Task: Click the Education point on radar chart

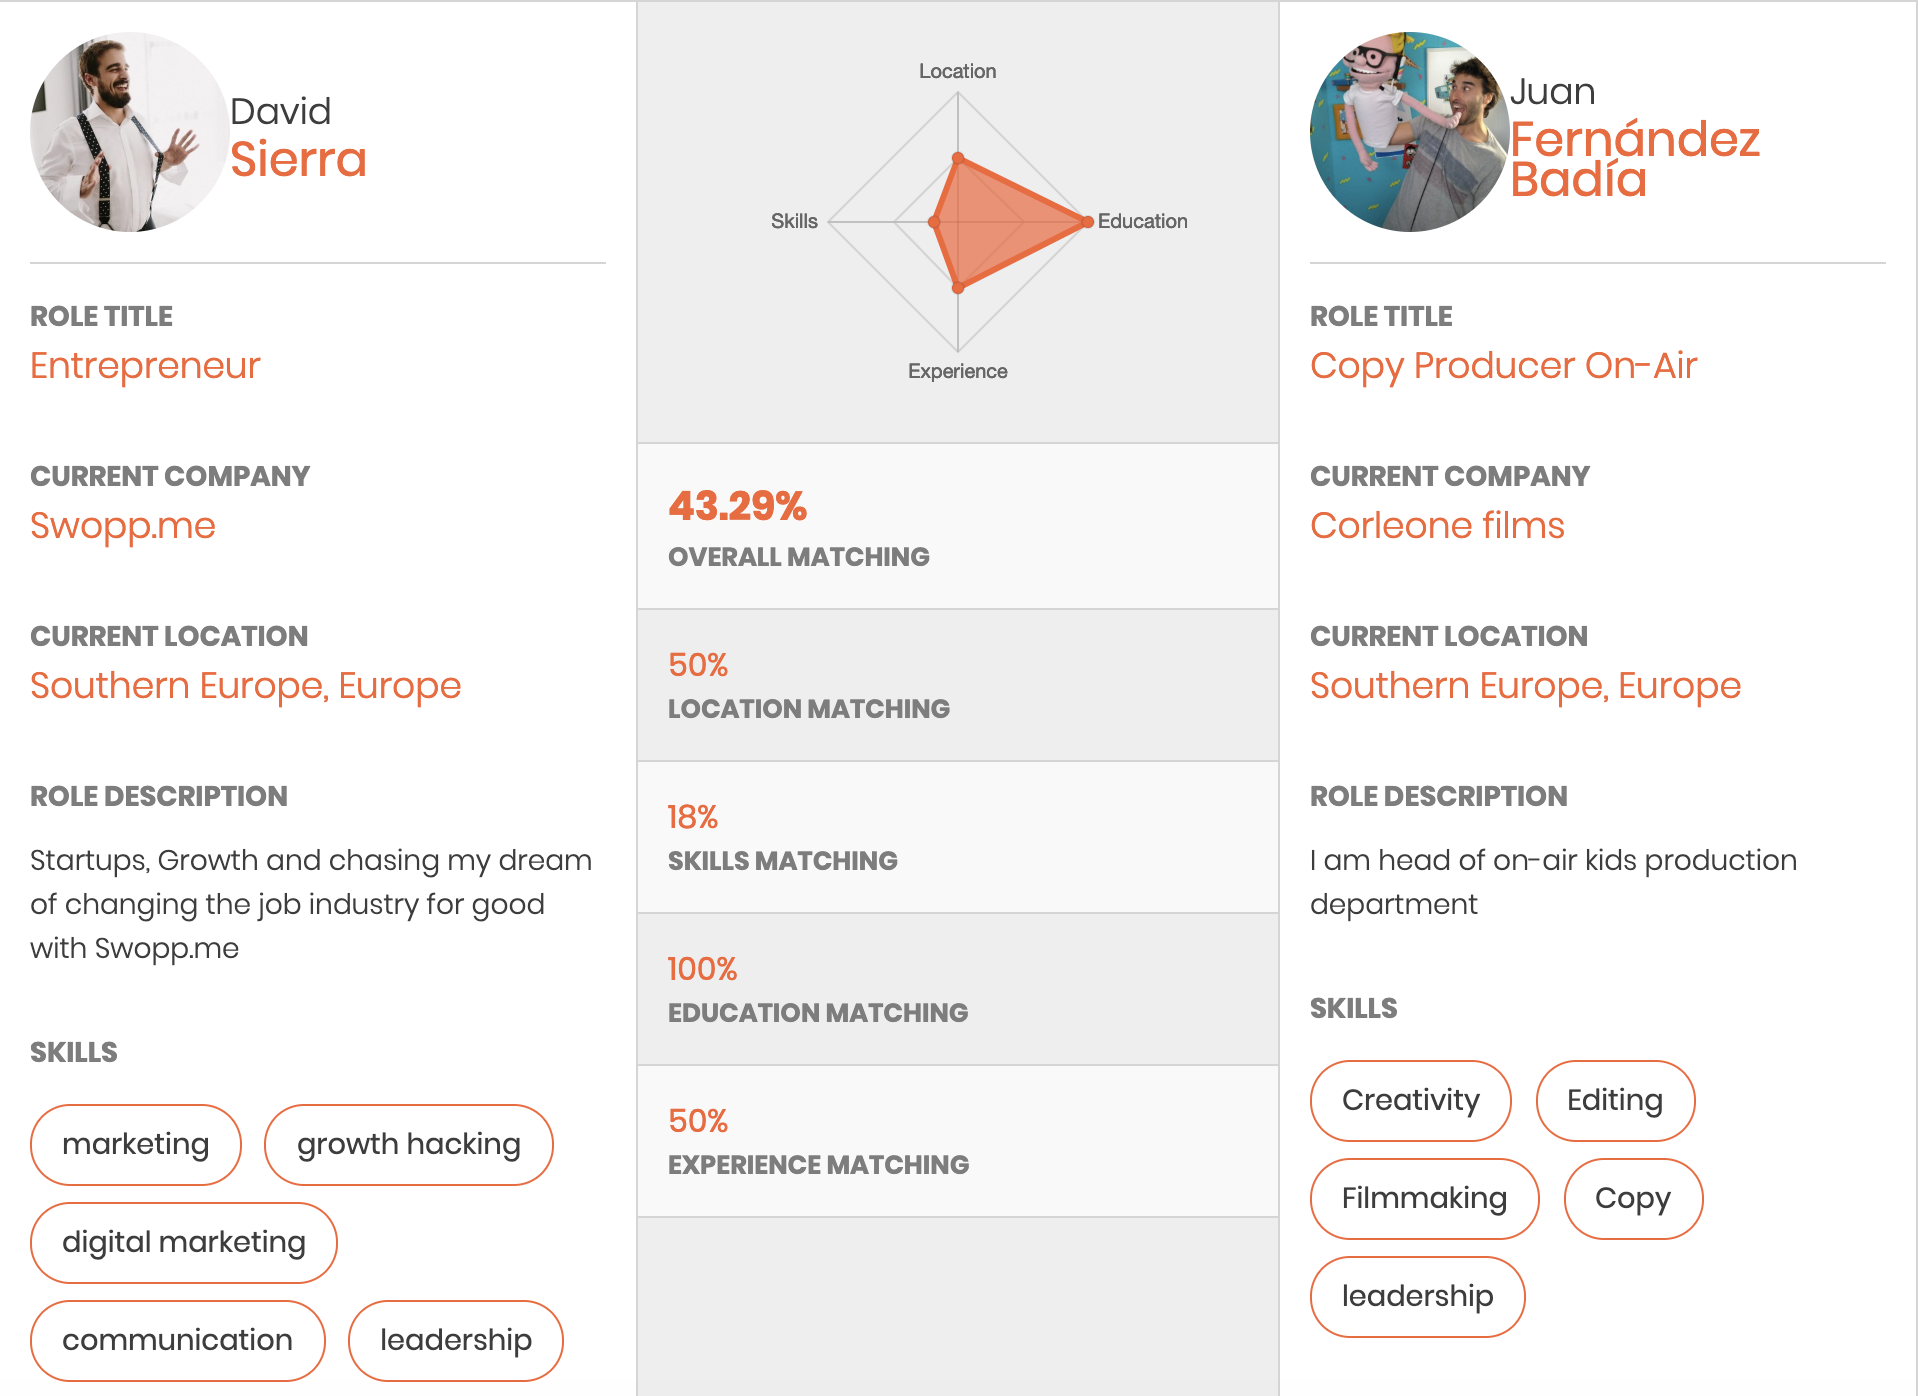Action: (x=1087, y=222)
